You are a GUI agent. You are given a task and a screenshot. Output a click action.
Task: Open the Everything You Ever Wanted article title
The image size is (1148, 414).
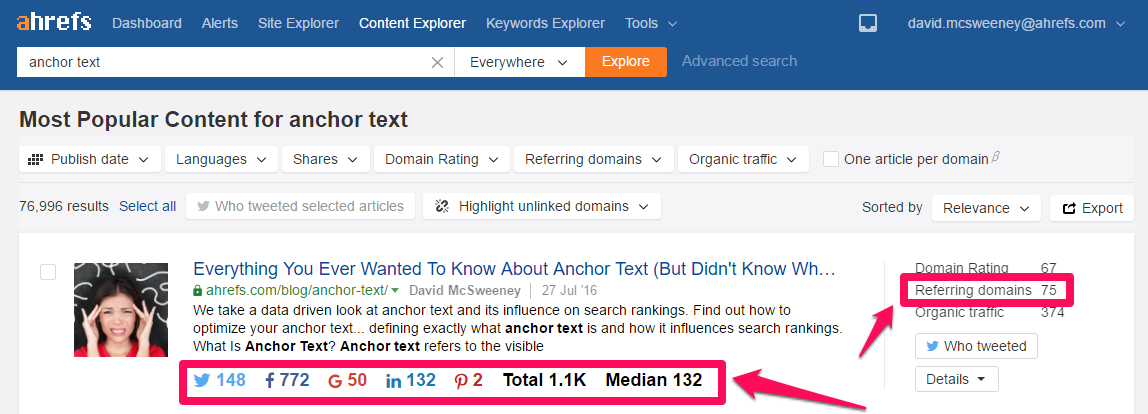(515, 269)
